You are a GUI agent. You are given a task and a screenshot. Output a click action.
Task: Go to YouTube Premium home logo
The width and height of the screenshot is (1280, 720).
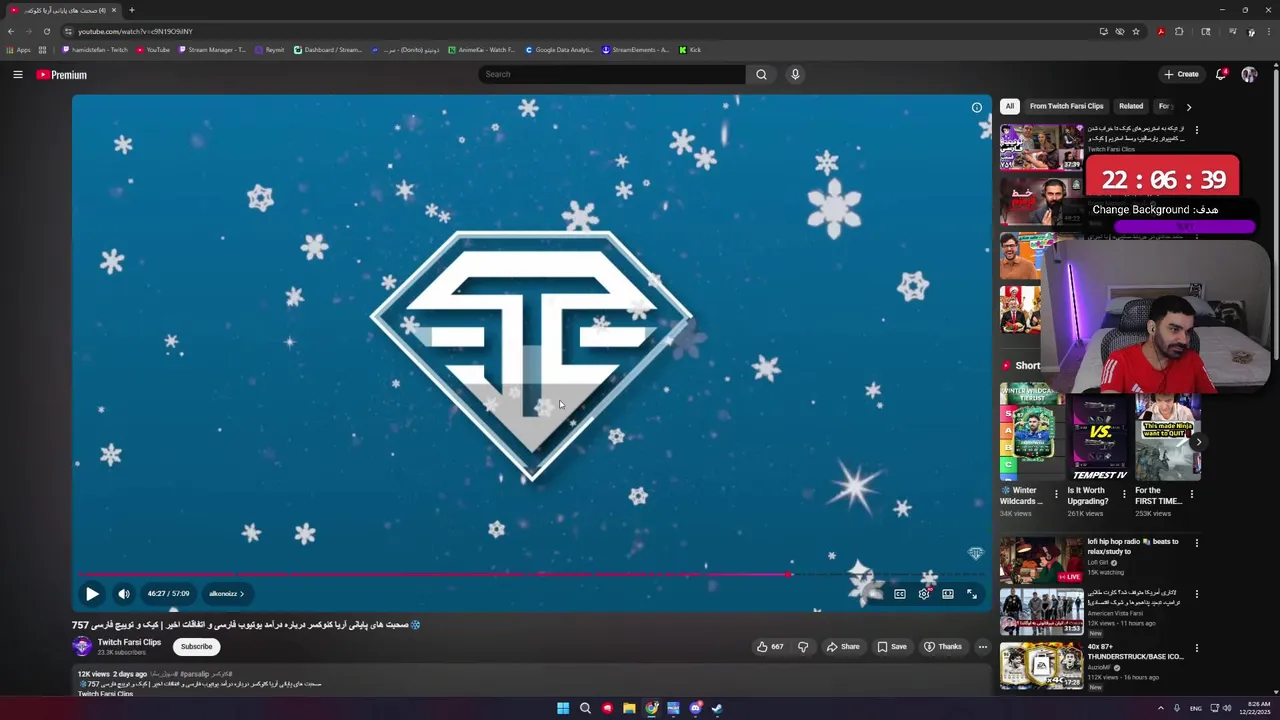click(x=62, y=75)
